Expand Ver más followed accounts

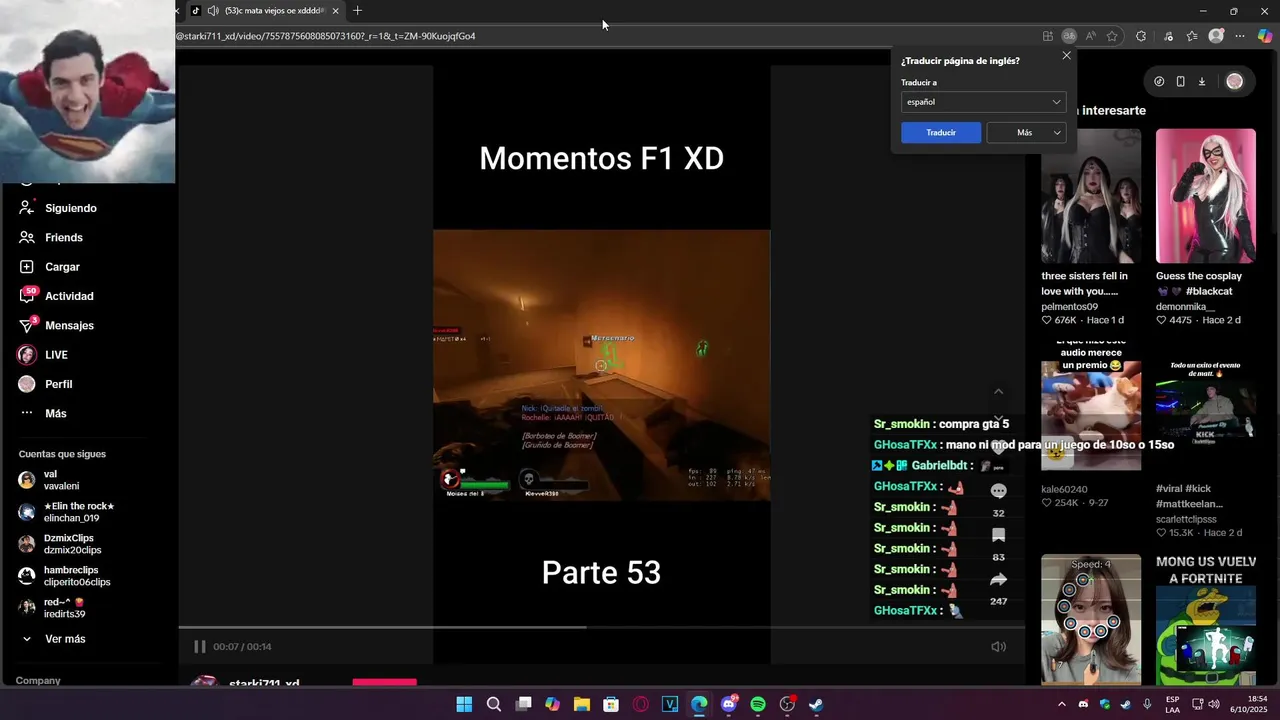[x=54, y=639]
